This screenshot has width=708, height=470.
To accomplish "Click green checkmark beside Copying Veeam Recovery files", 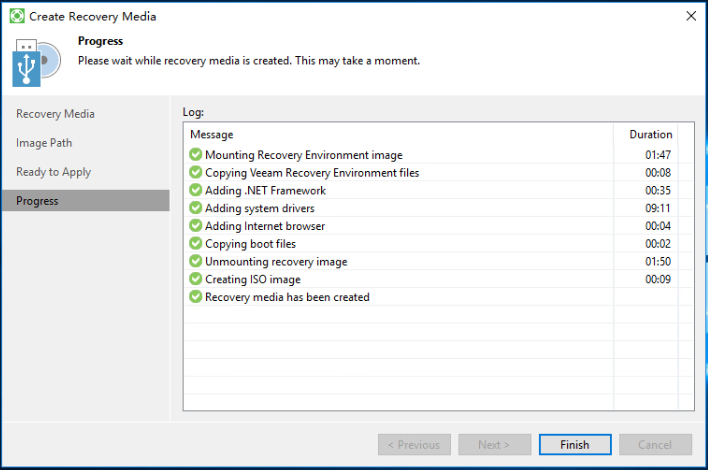I will tap(196, 172).
